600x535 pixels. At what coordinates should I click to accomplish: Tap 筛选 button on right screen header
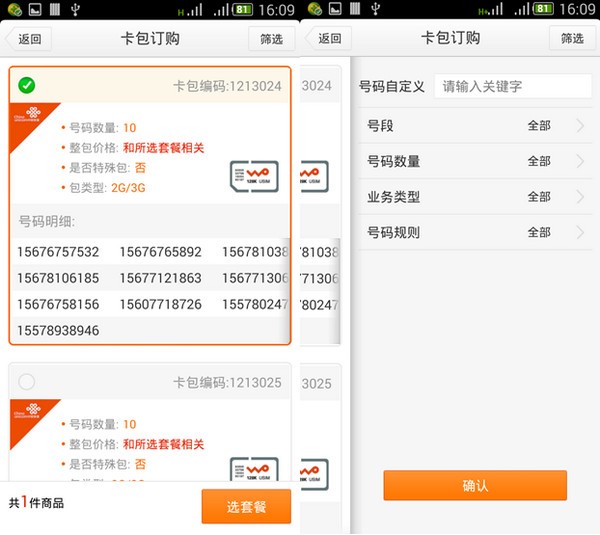point(572,38)
